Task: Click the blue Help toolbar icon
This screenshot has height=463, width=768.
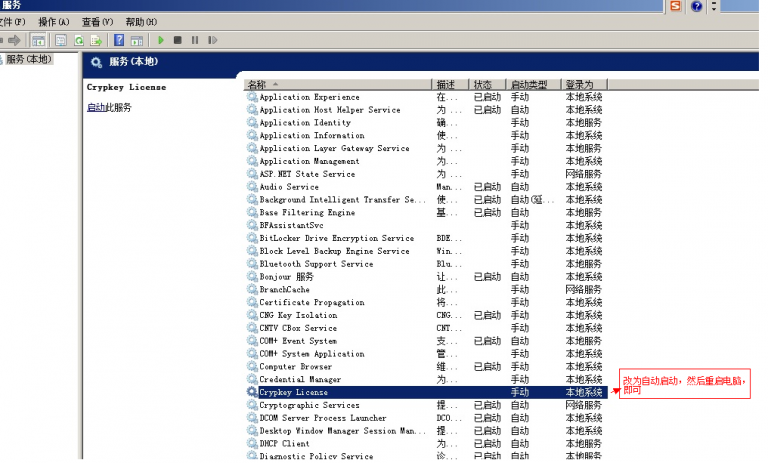Action: [x=119, y=40]
